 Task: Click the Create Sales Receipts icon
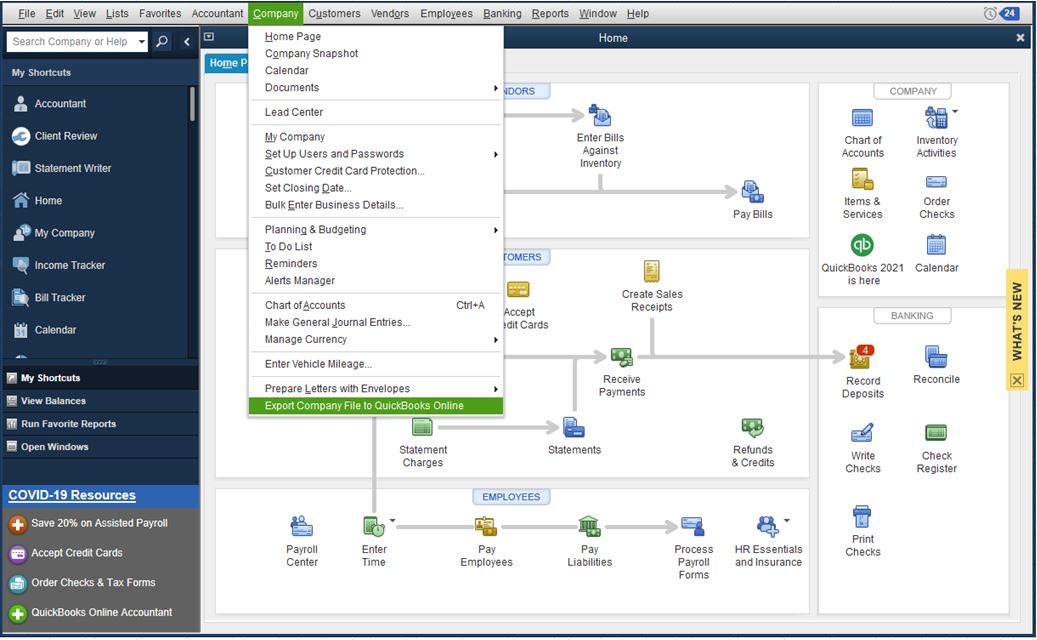click(651, 271)
